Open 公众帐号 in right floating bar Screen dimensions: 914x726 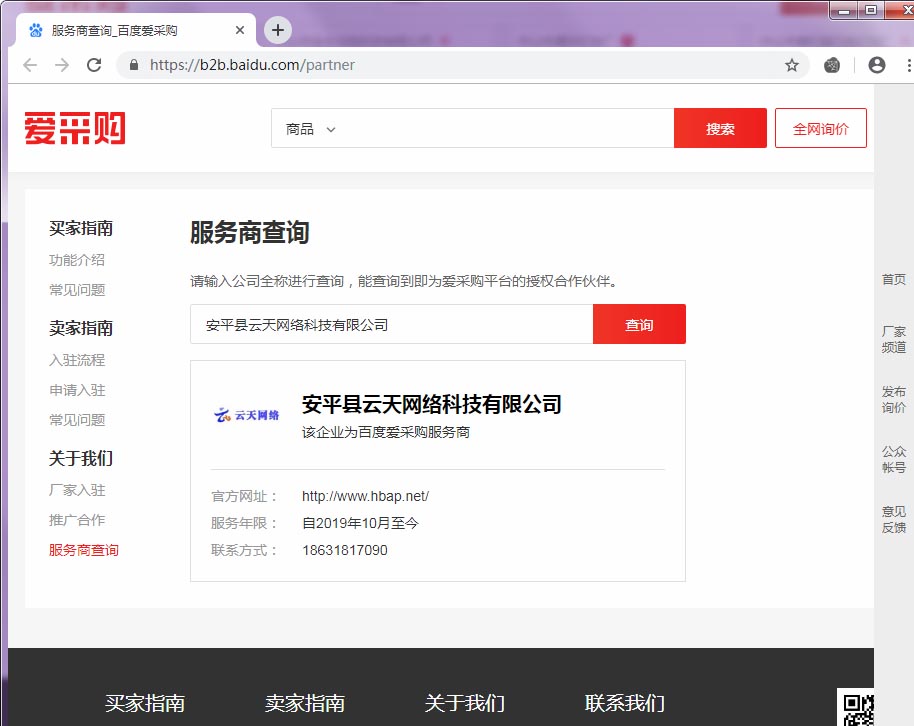[894, 460]
